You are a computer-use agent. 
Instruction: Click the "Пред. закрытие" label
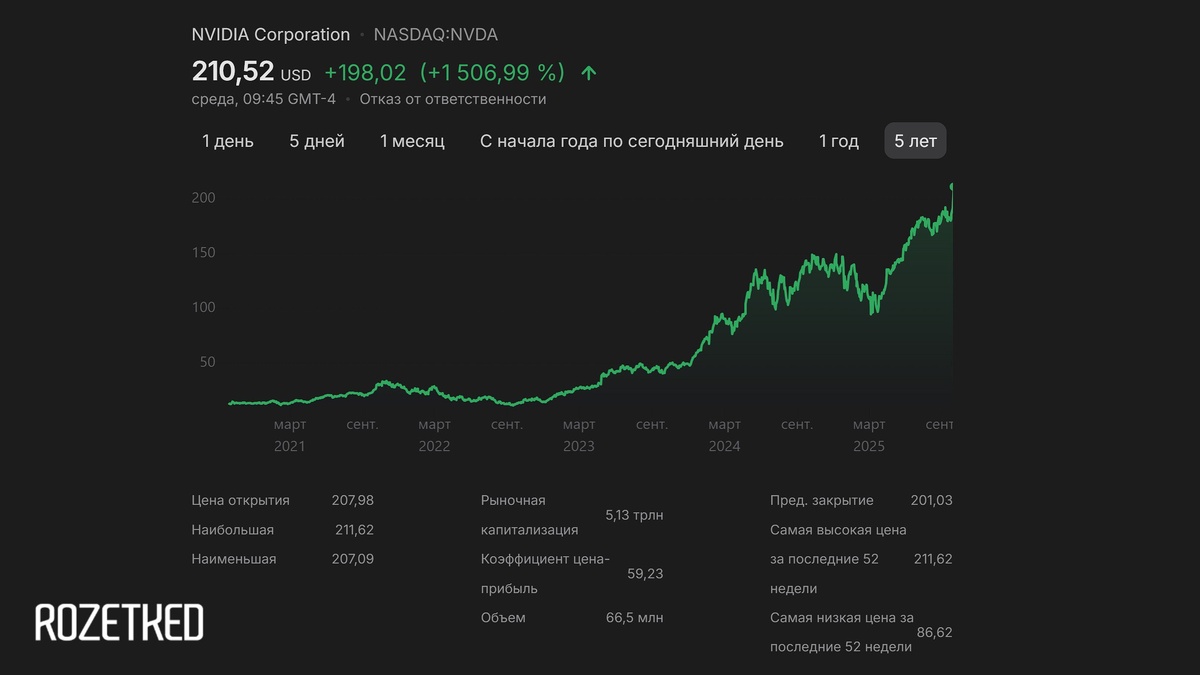[822, 501]
